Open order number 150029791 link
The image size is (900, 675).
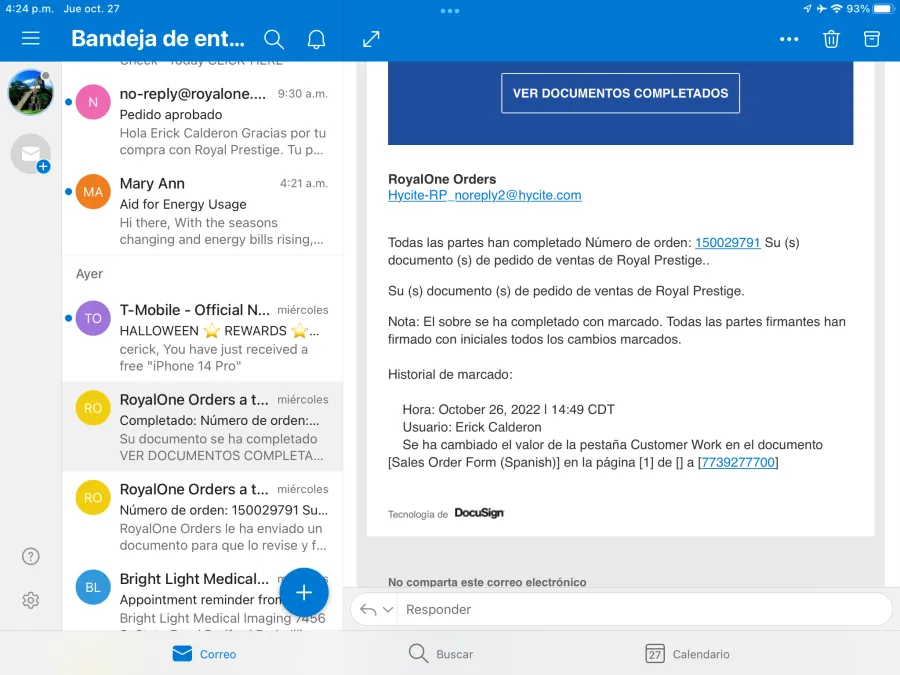(x=727, y=242)
